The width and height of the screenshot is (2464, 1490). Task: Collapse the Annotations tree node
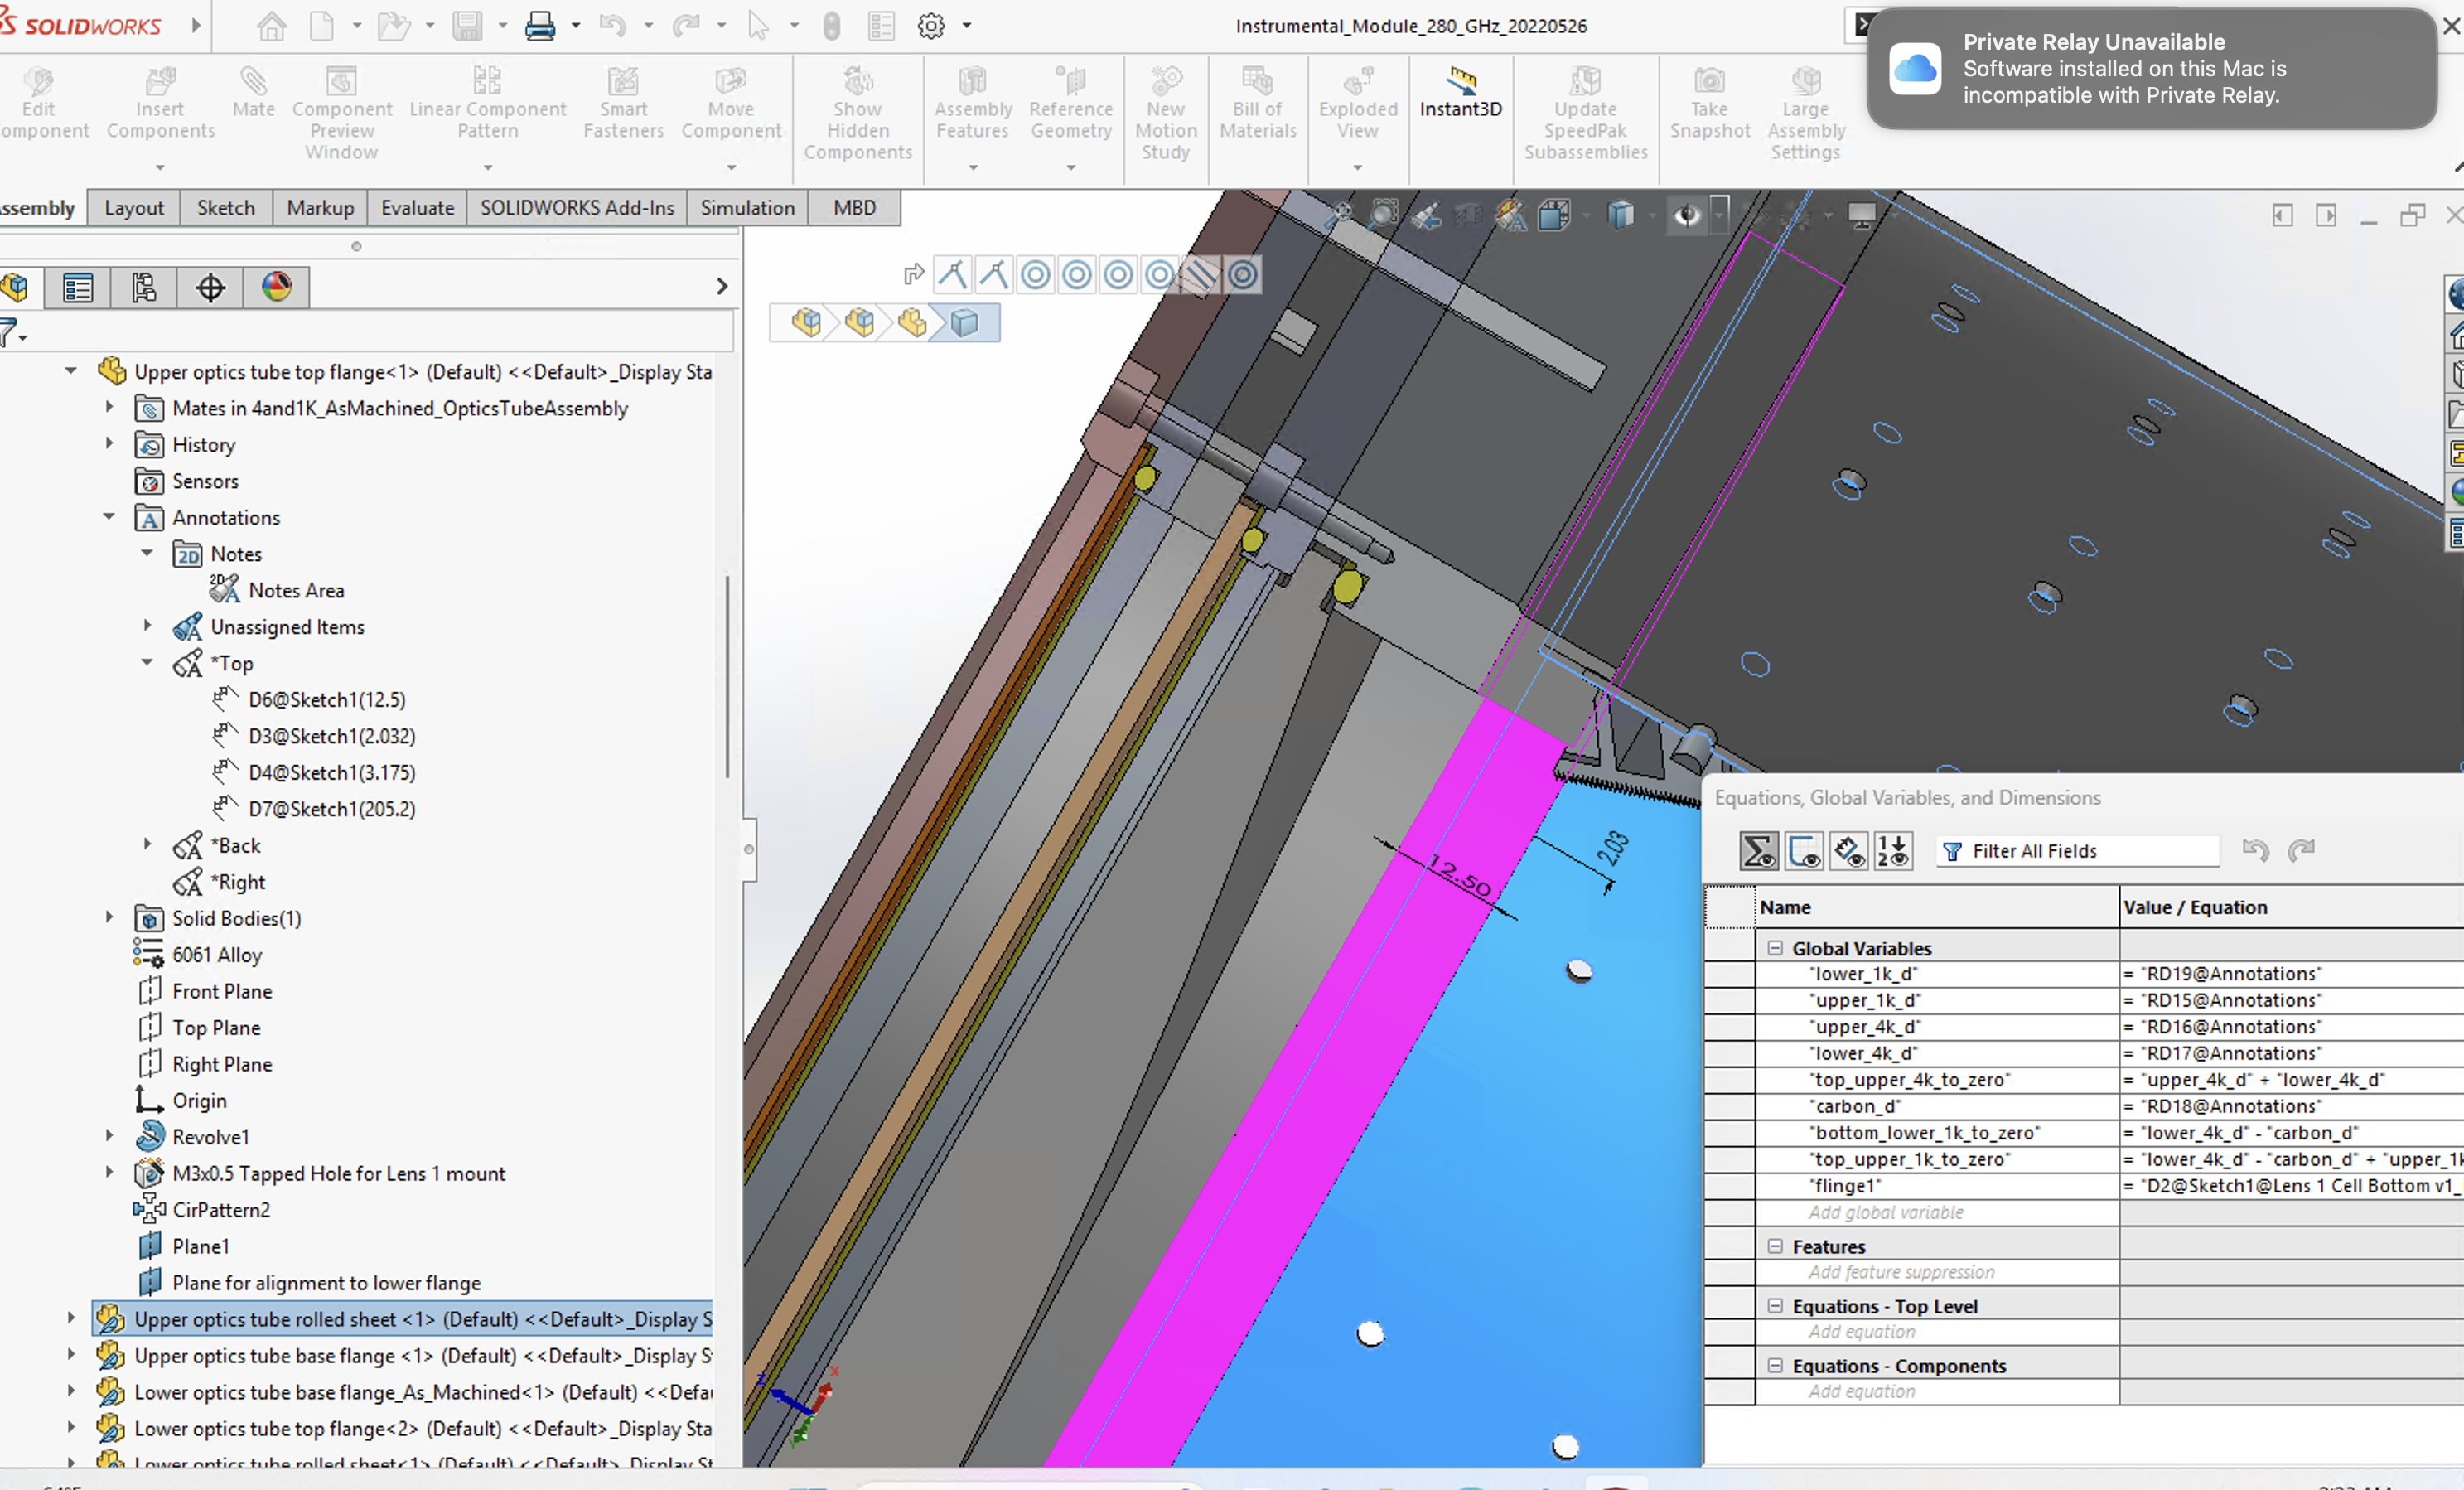pos(109,517)
